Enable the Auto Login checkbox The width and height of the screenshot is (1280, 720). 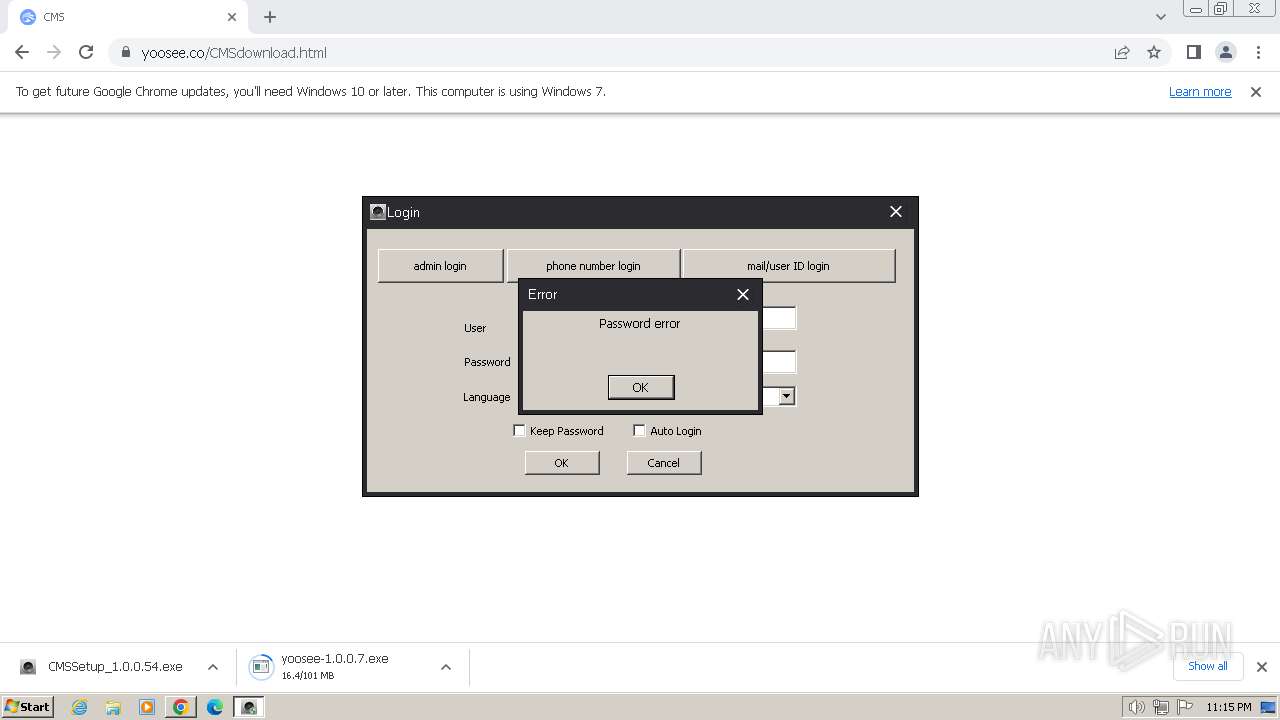pyautogui.click(x=639, y=431)
